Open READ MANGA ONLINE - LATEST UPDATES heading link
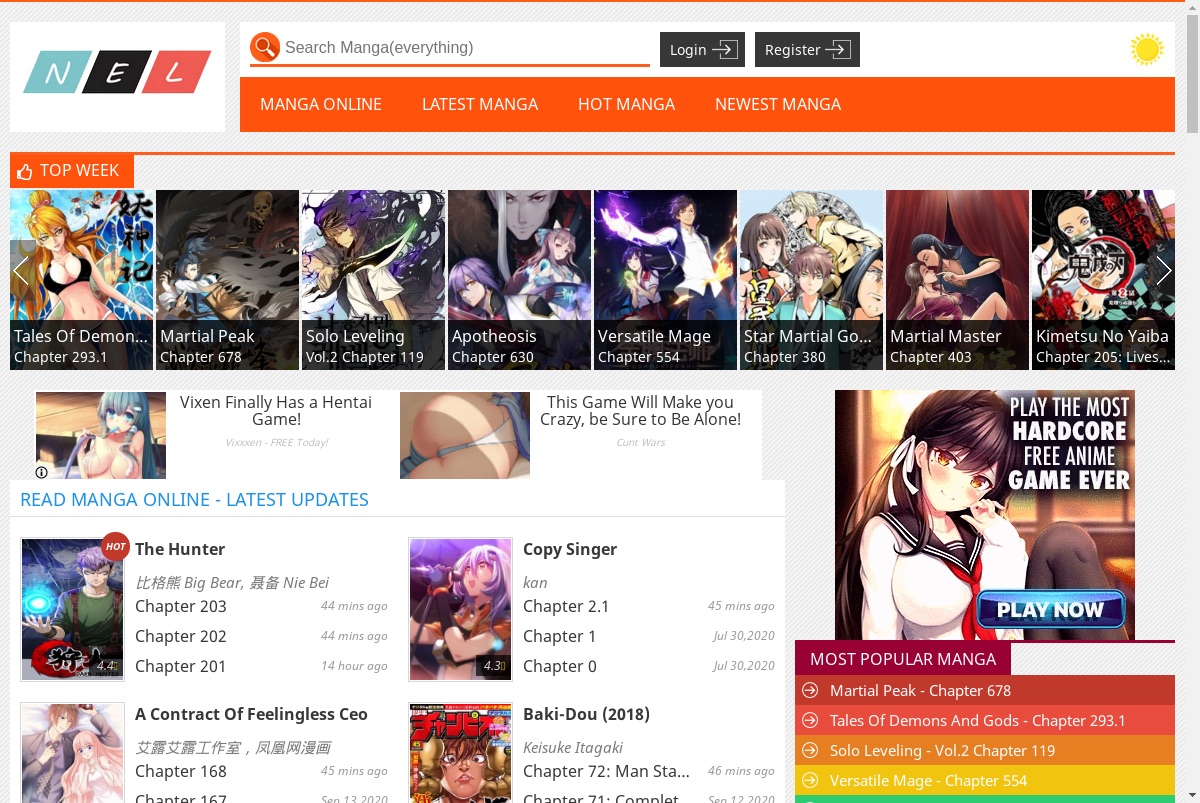The image size is (1200, 803). (x=194, y=500)
